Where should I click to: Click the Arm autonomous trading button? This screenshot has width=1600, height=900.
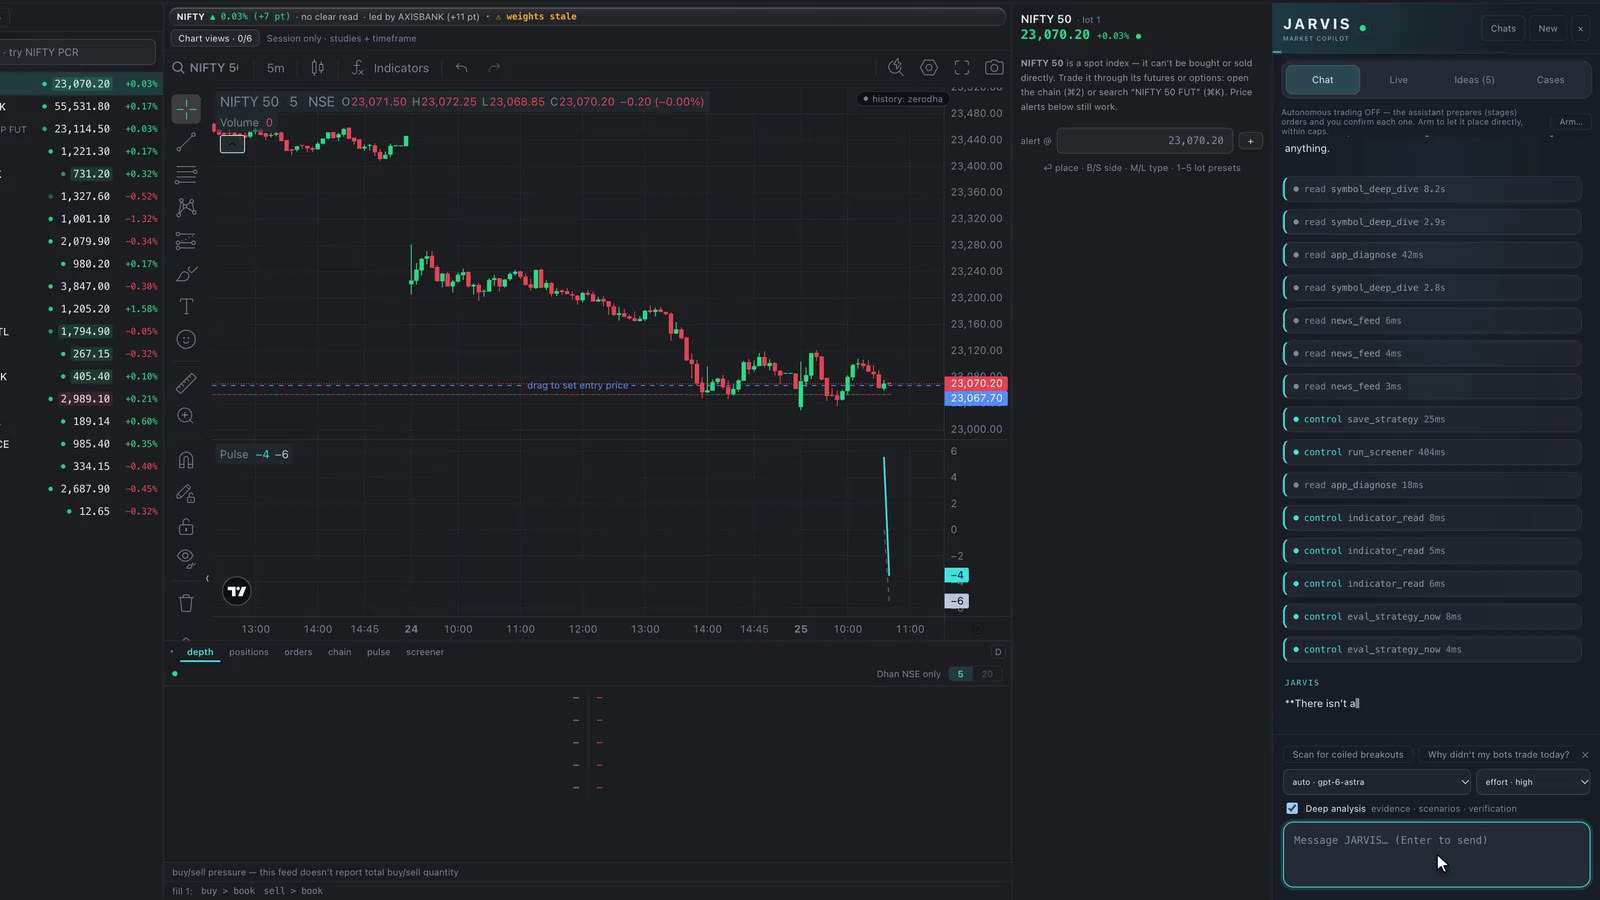point(1570,122)
